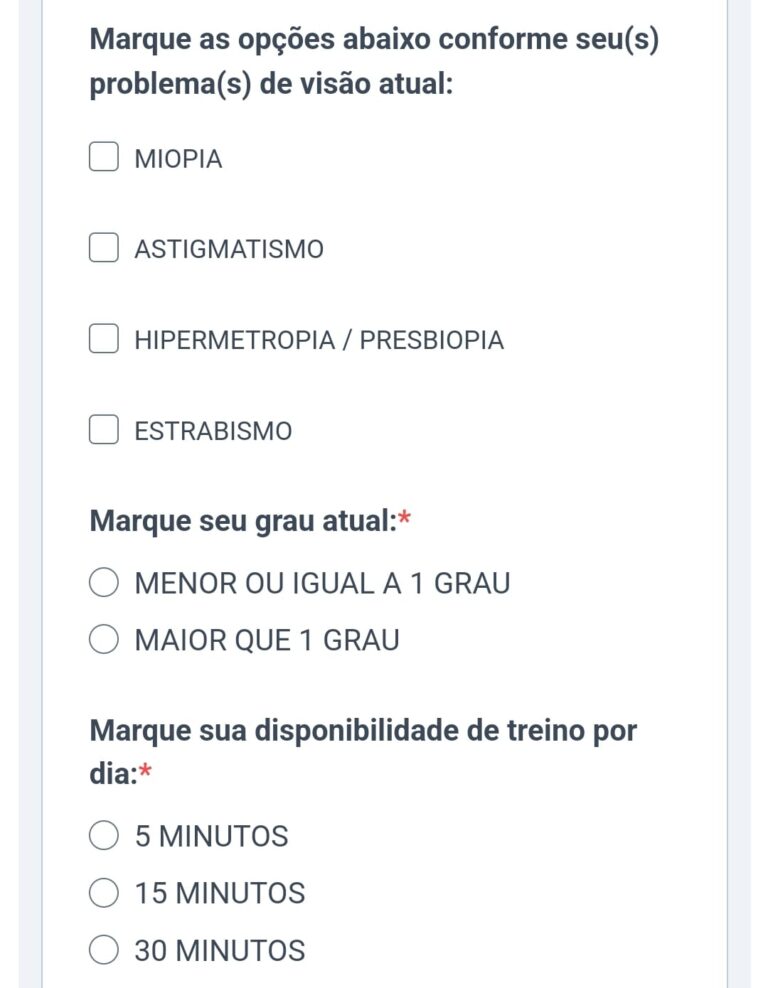The image size is (768, 988).
Task: Select the MENOR OU IGUAL A 1 GRAU radio button
Action: click(x=104, y=583)
